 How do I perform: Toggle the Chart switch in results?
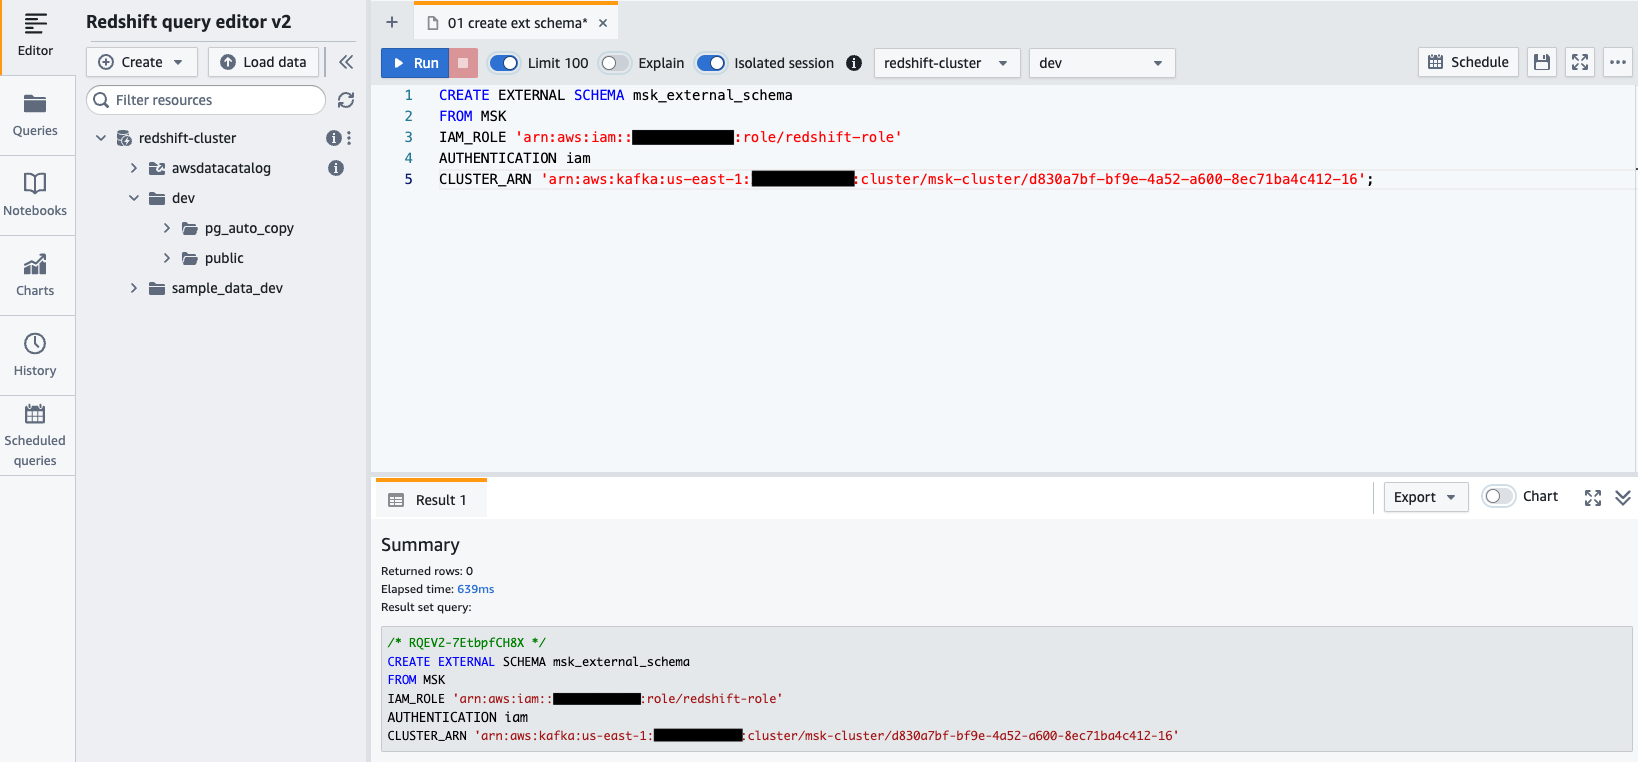click(x=1498, y=496)
